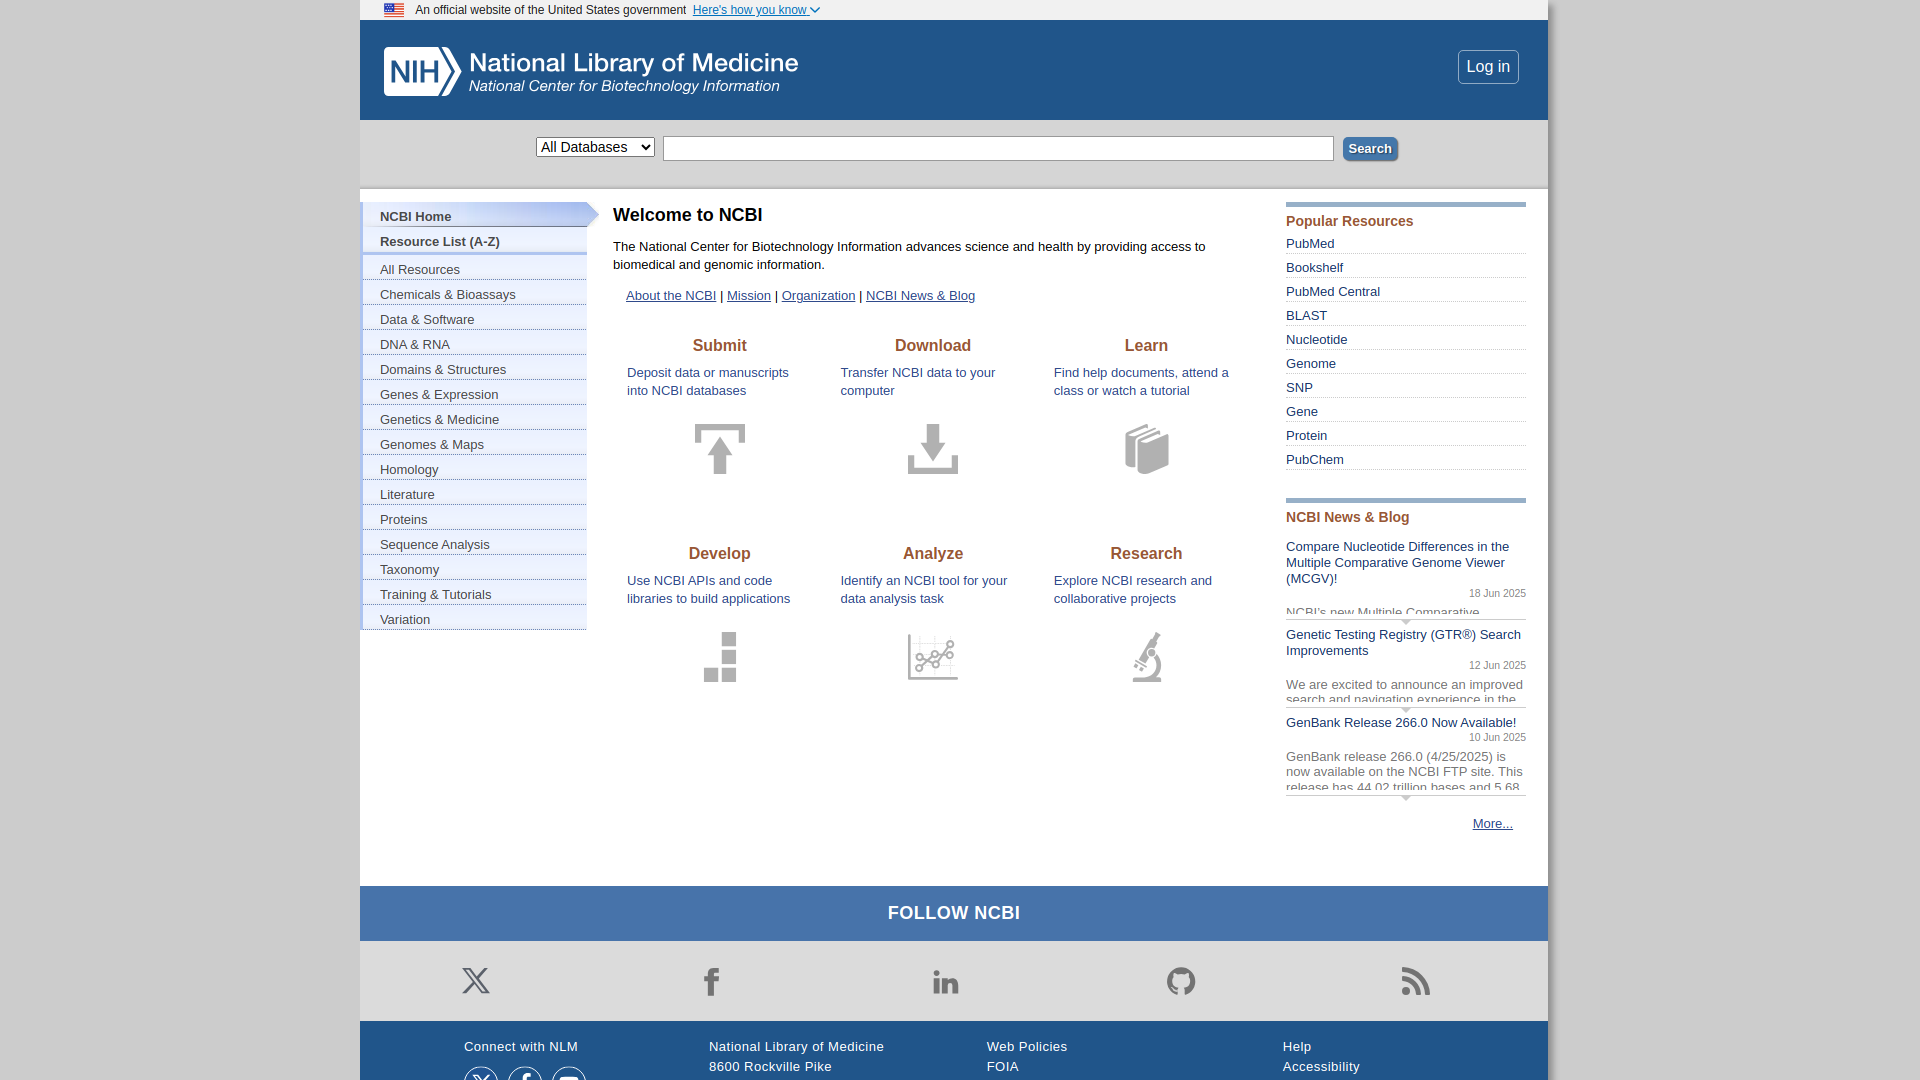Open Variation category in sidebar
The image size is (1920, 1080).
pyautogui.click(x=475, y=619)
